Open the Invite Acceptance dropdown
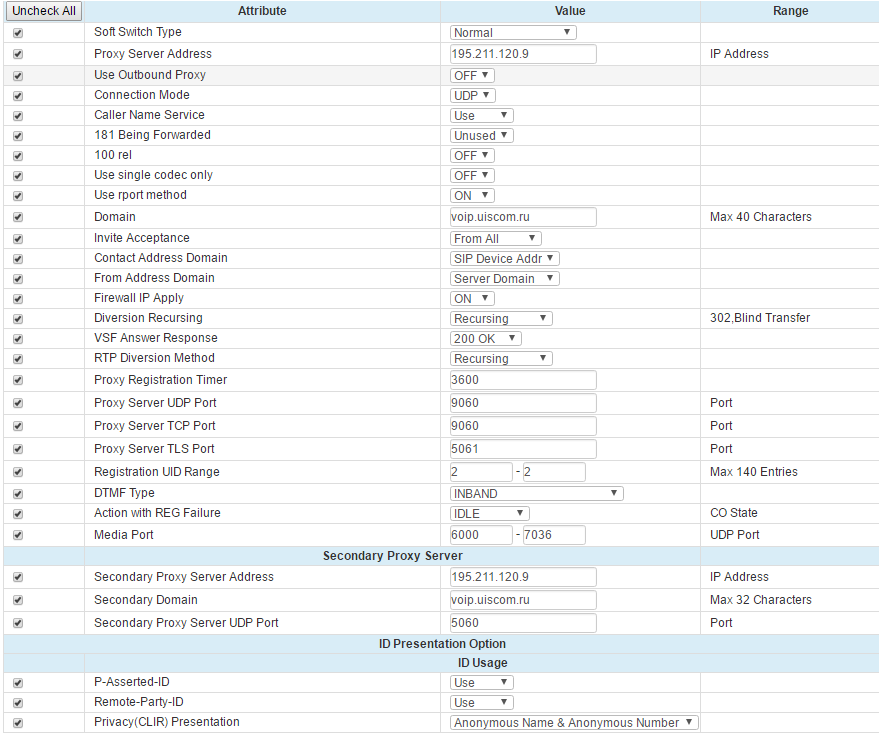This screenshot has width=879, height=733. pos(496,238)
